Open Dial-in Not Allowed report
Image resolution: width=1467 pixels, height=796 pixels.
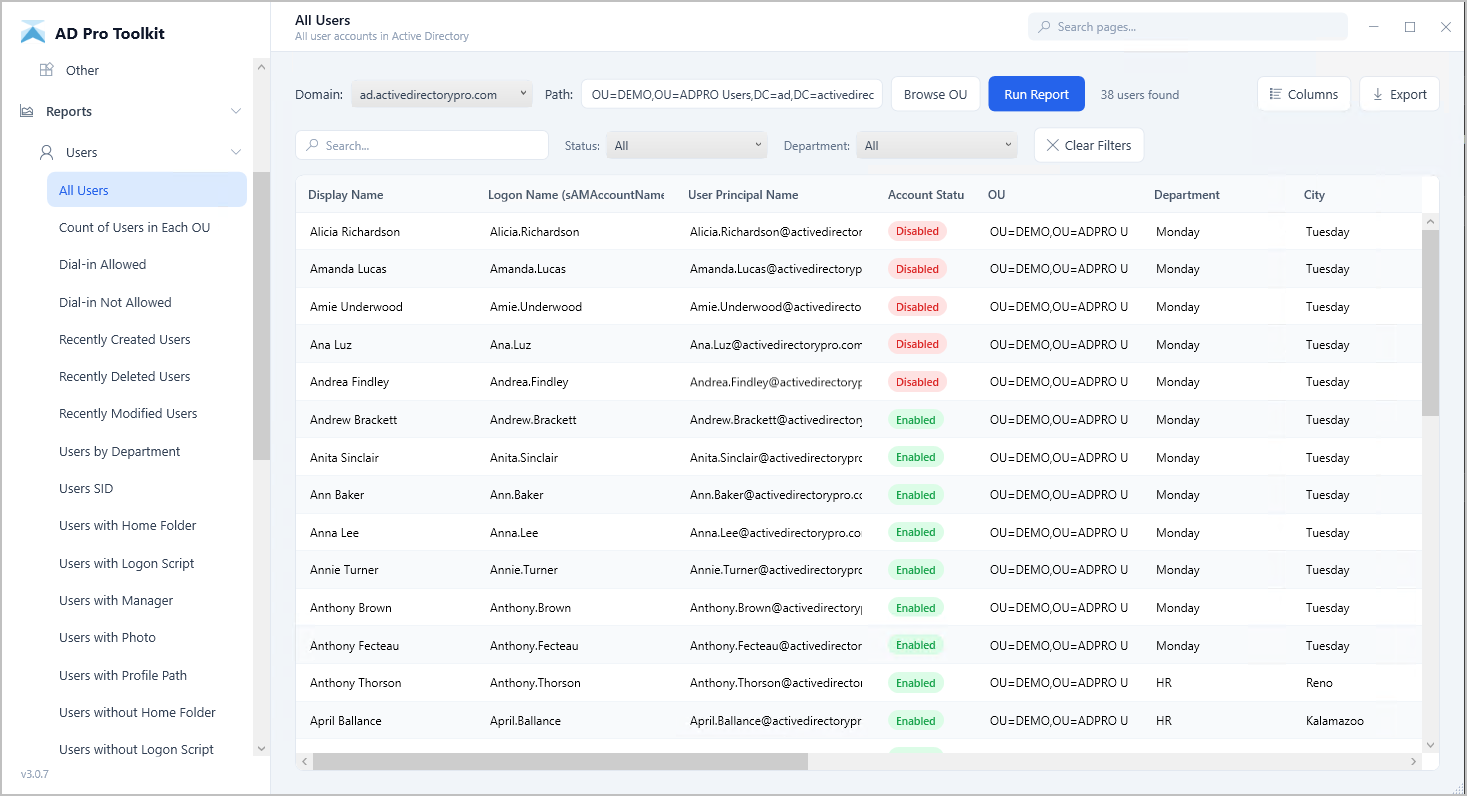(115, 302)
